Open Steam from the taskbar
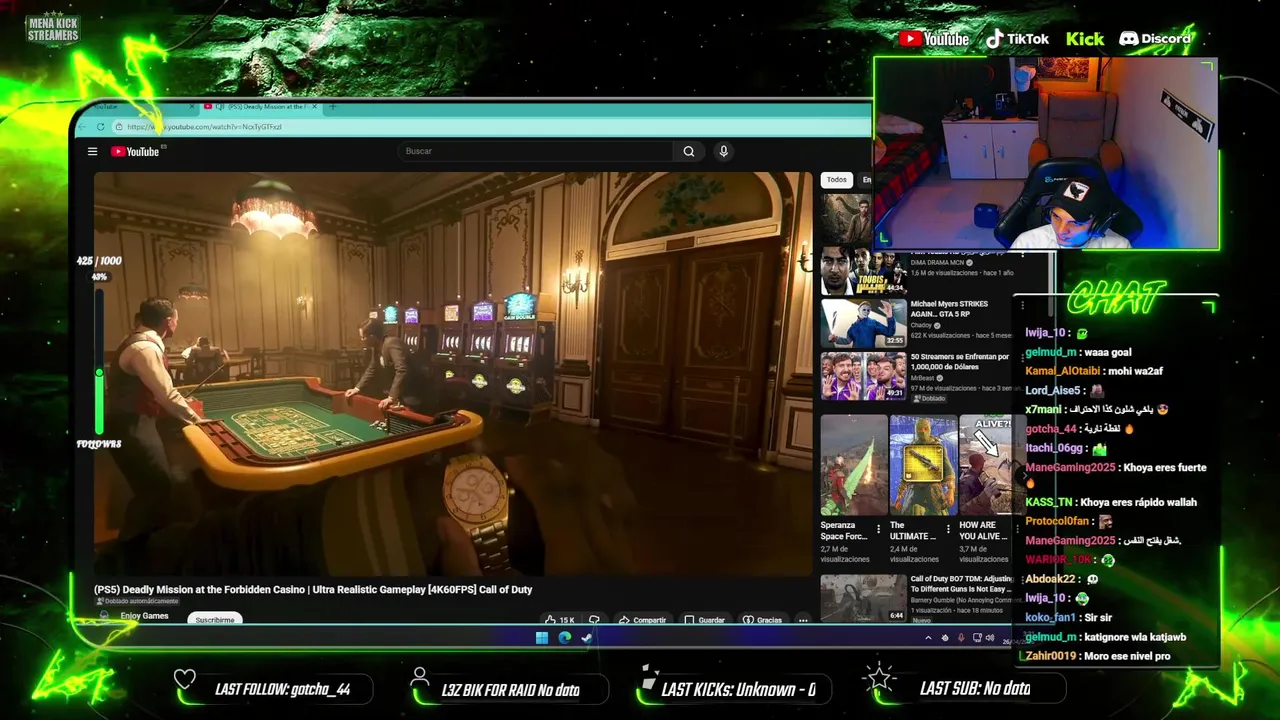Screen dimensions: 1280x720 pos(587,637)
